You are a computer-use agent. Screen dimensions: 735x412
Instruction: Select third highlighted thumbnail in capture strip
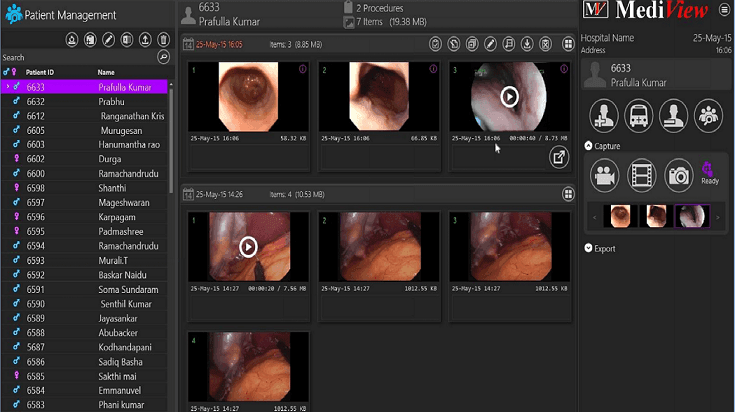[692, 216]
